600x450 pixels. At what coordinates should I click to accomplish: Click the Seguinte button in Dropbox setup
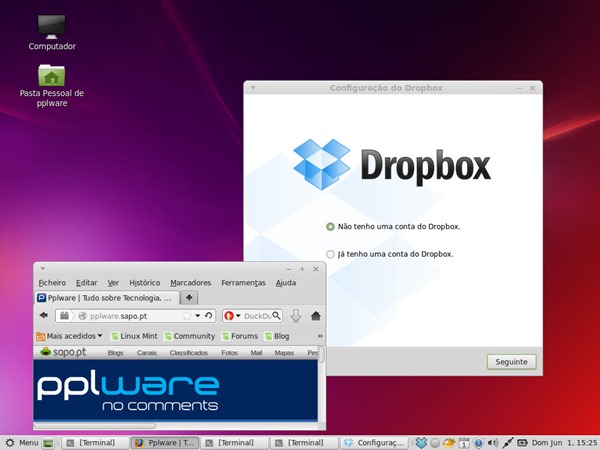pos(511,362)
